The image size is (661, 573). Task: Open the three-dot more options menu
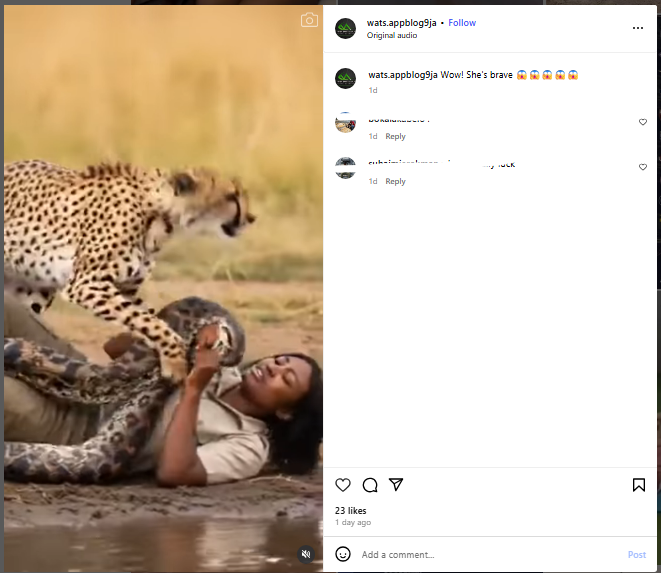coord(638,28)
